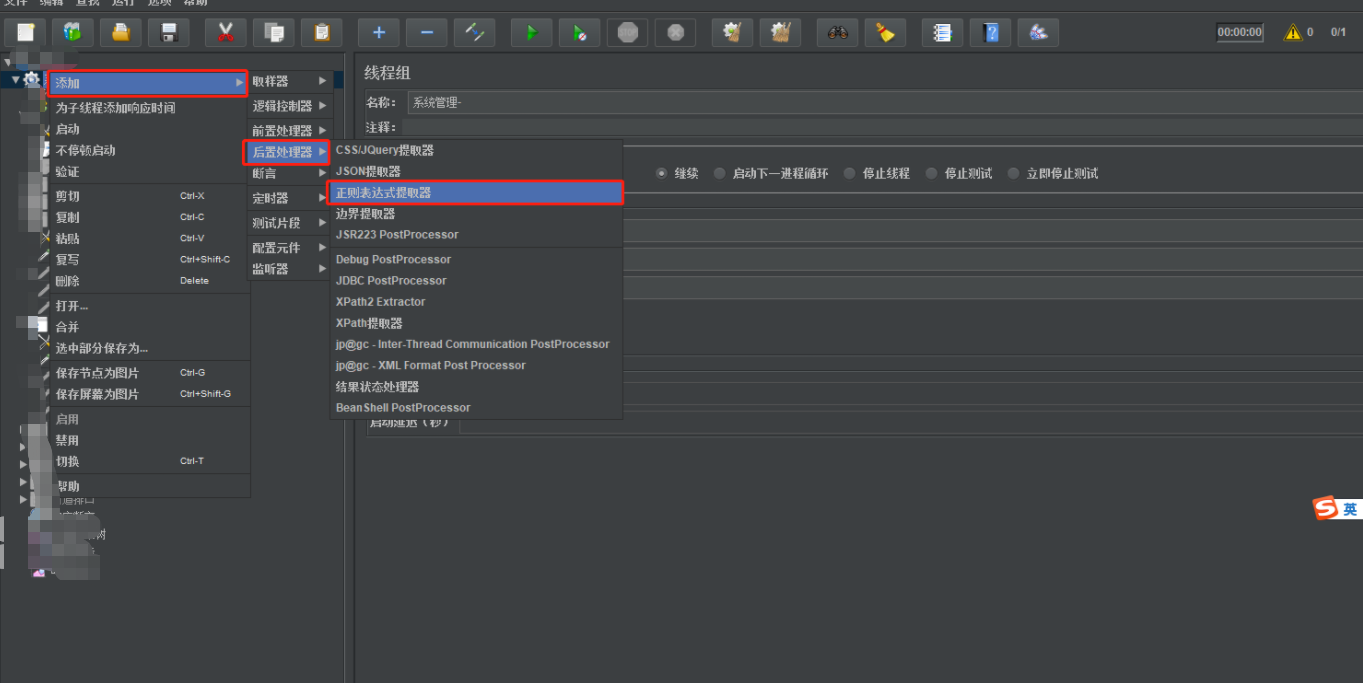Viewport: 1363px width, 683px height.
Task: Click 为子线程添加响应时间 context menu entry
Action: coord(149,108)
